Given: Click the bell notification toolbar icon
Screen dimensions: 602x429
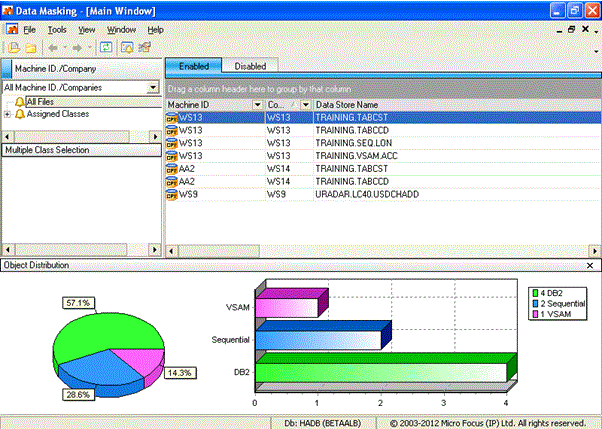Looking at the screenshot, I should (127, 47).
